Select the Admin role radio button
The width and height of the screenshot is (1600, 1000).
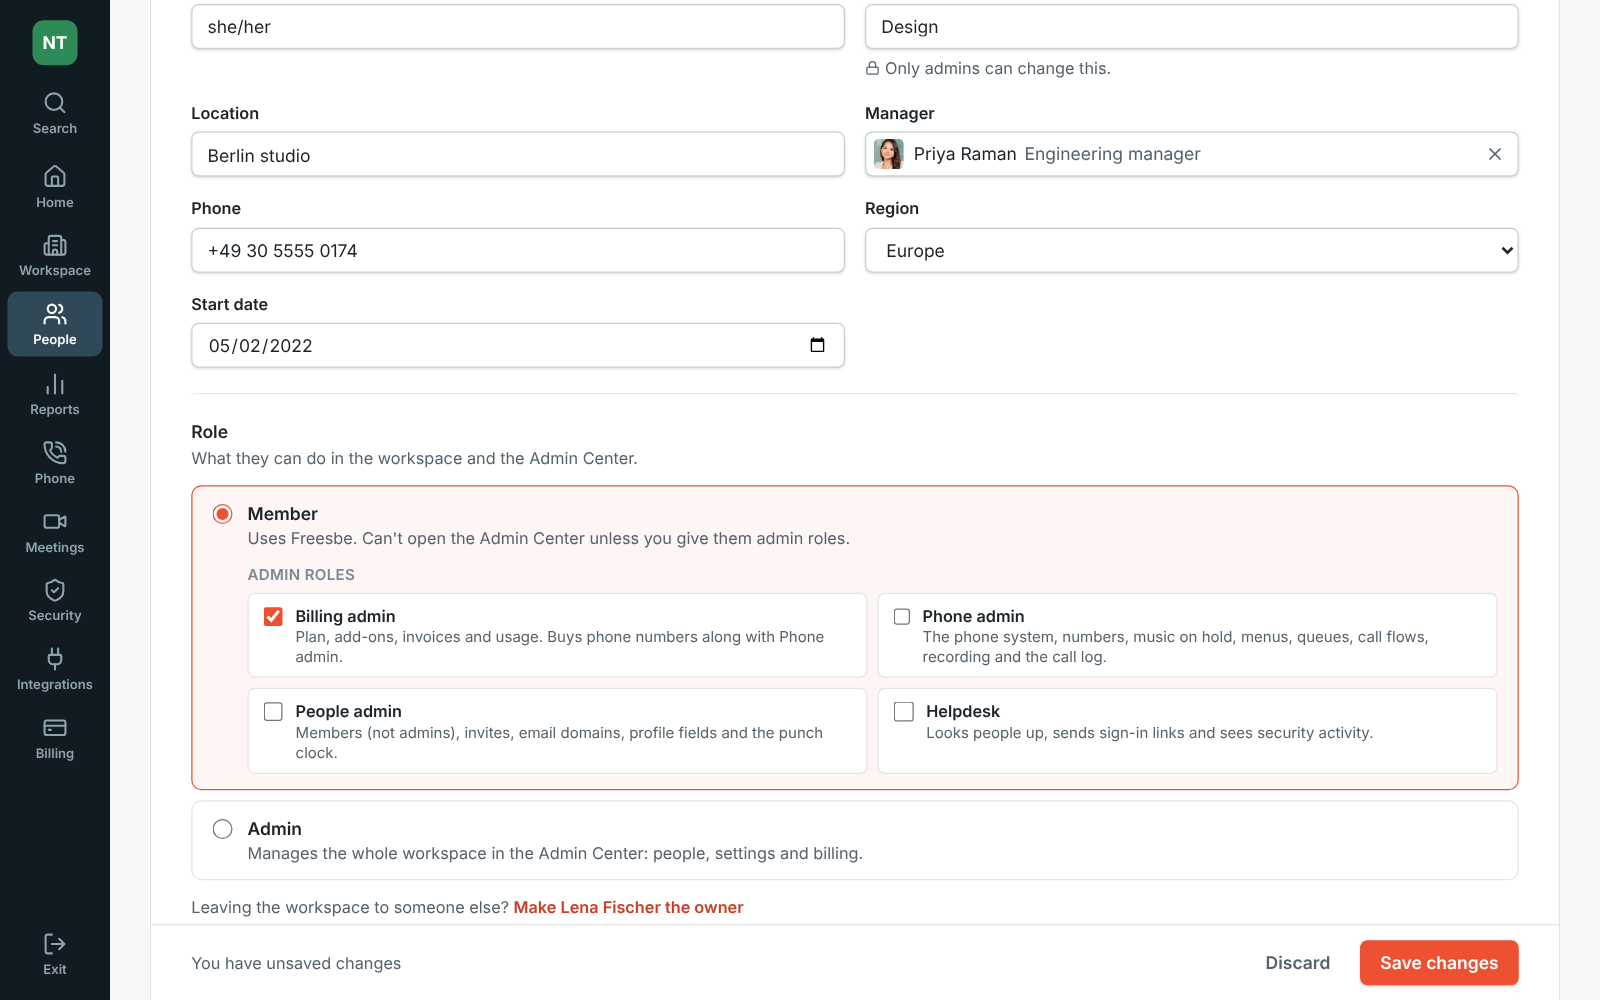tap(223, 829)
